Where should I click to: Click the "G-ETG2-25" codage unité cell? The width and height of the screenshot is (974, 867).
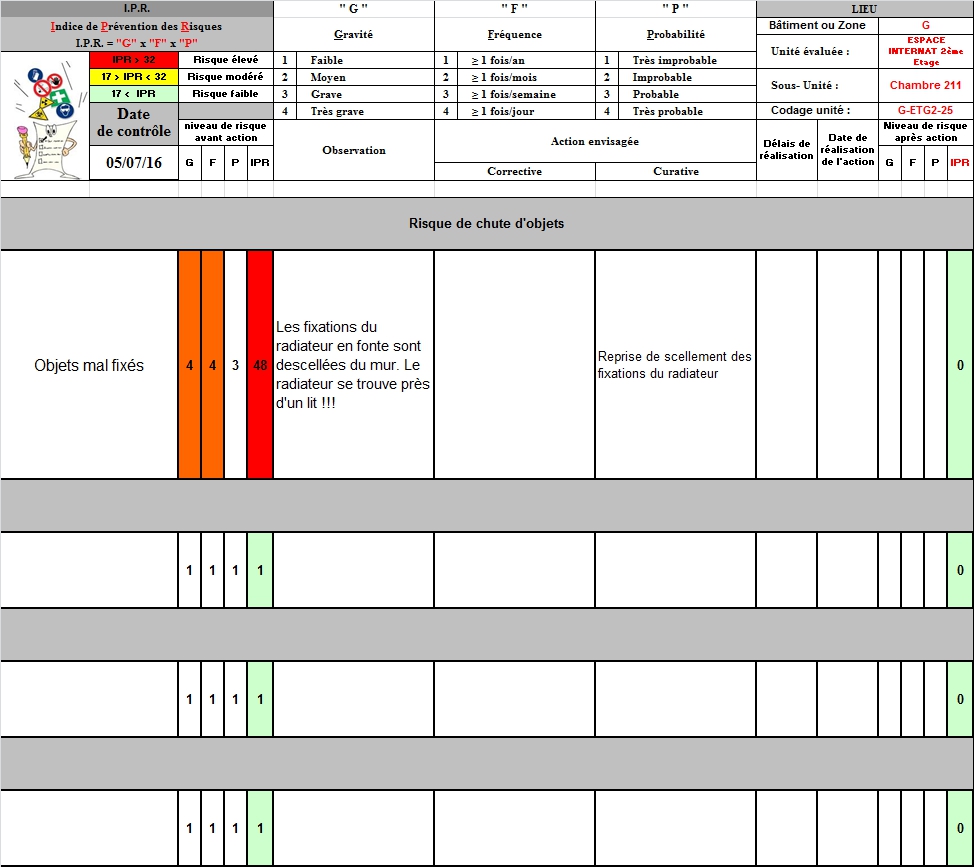[925, 110]
